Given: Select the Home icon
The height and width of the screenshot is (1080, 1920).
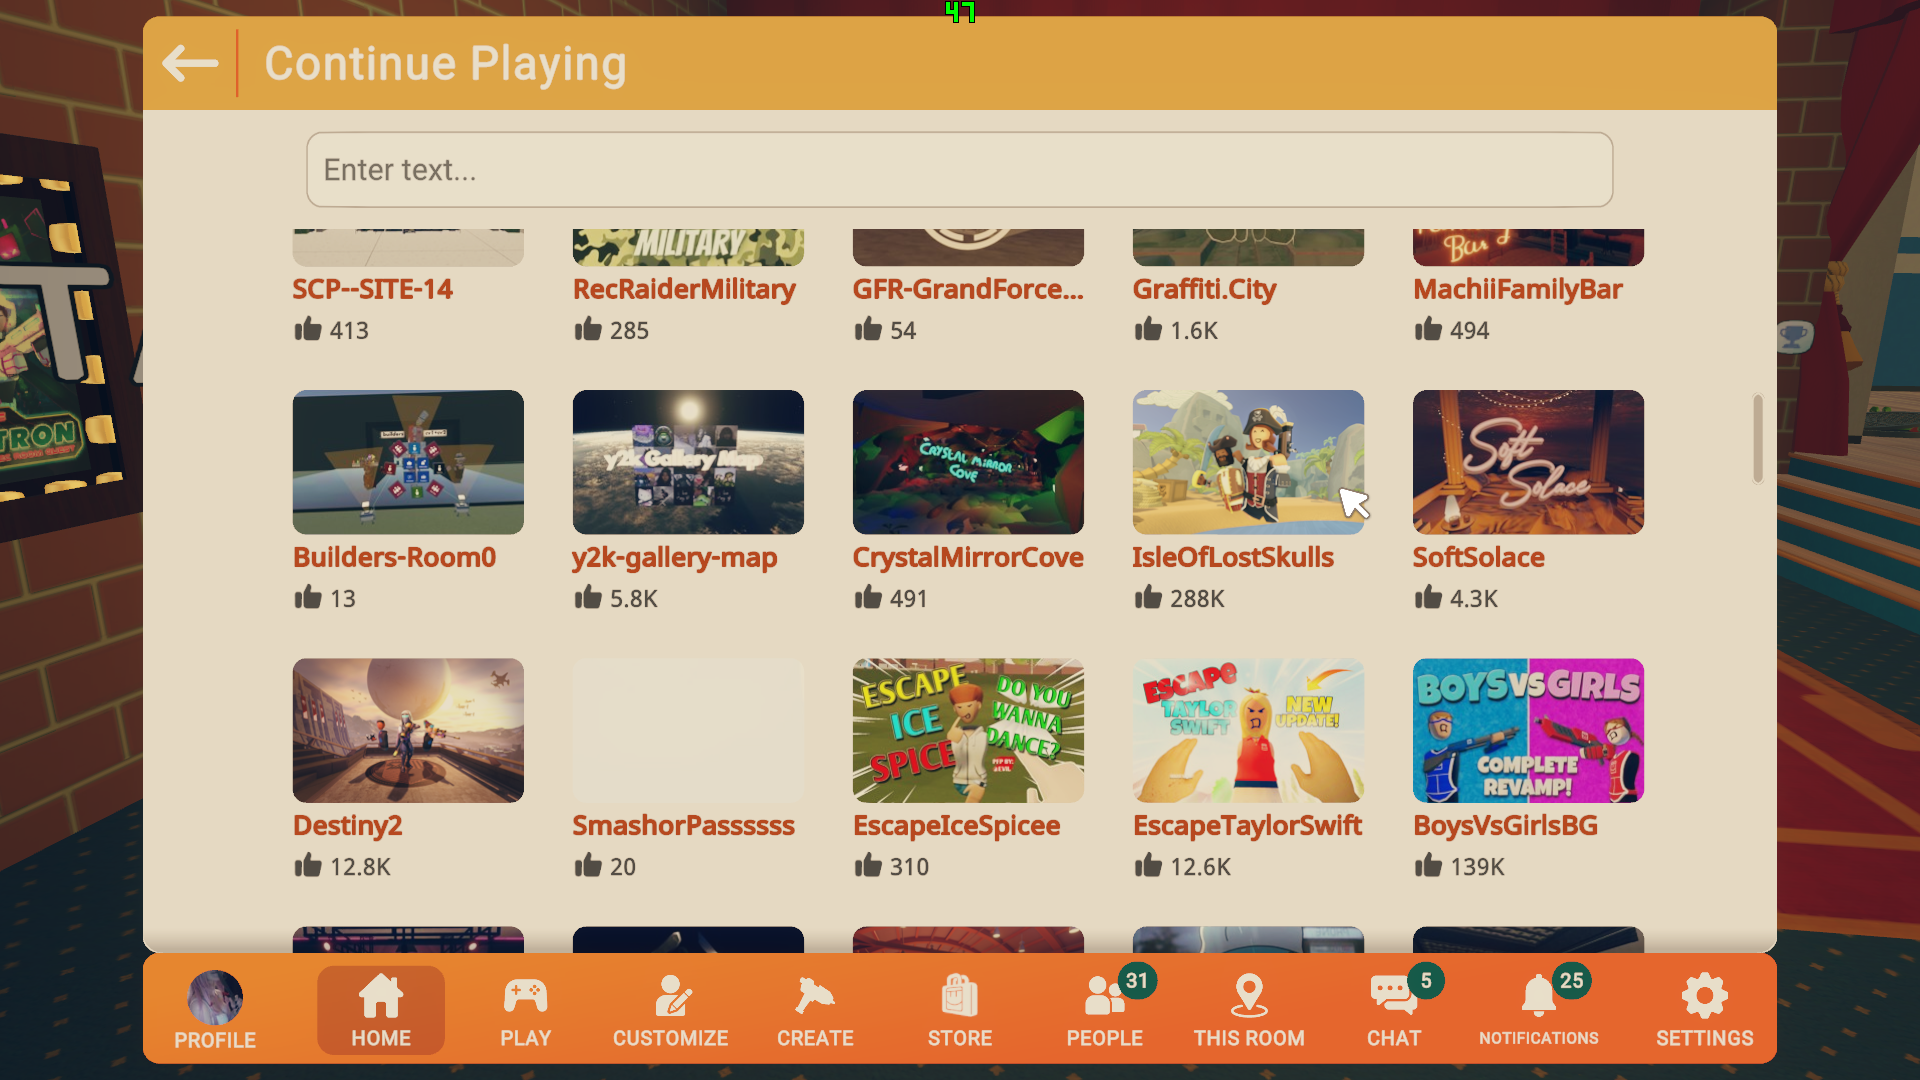Looking at the screenshot, I should click(381, 997).
